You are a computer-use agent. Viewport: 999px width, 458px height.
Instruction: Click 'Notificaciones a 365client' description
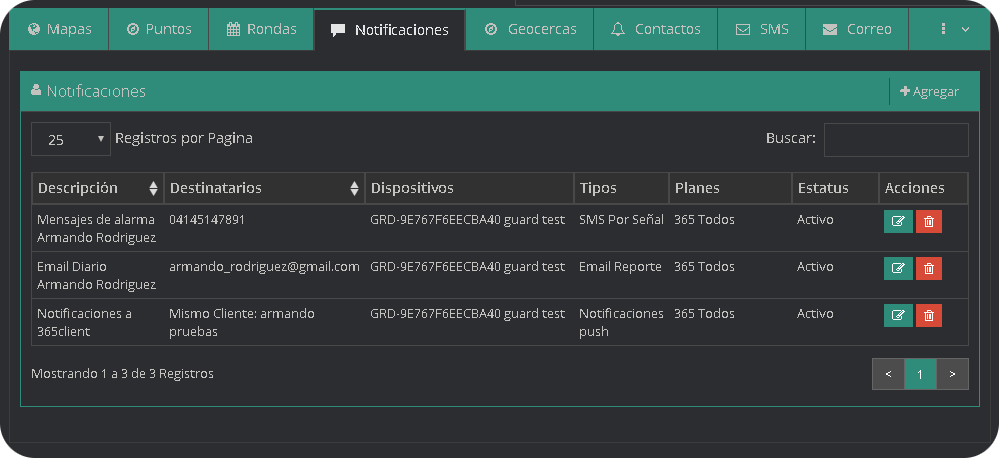tap(84, 322)
